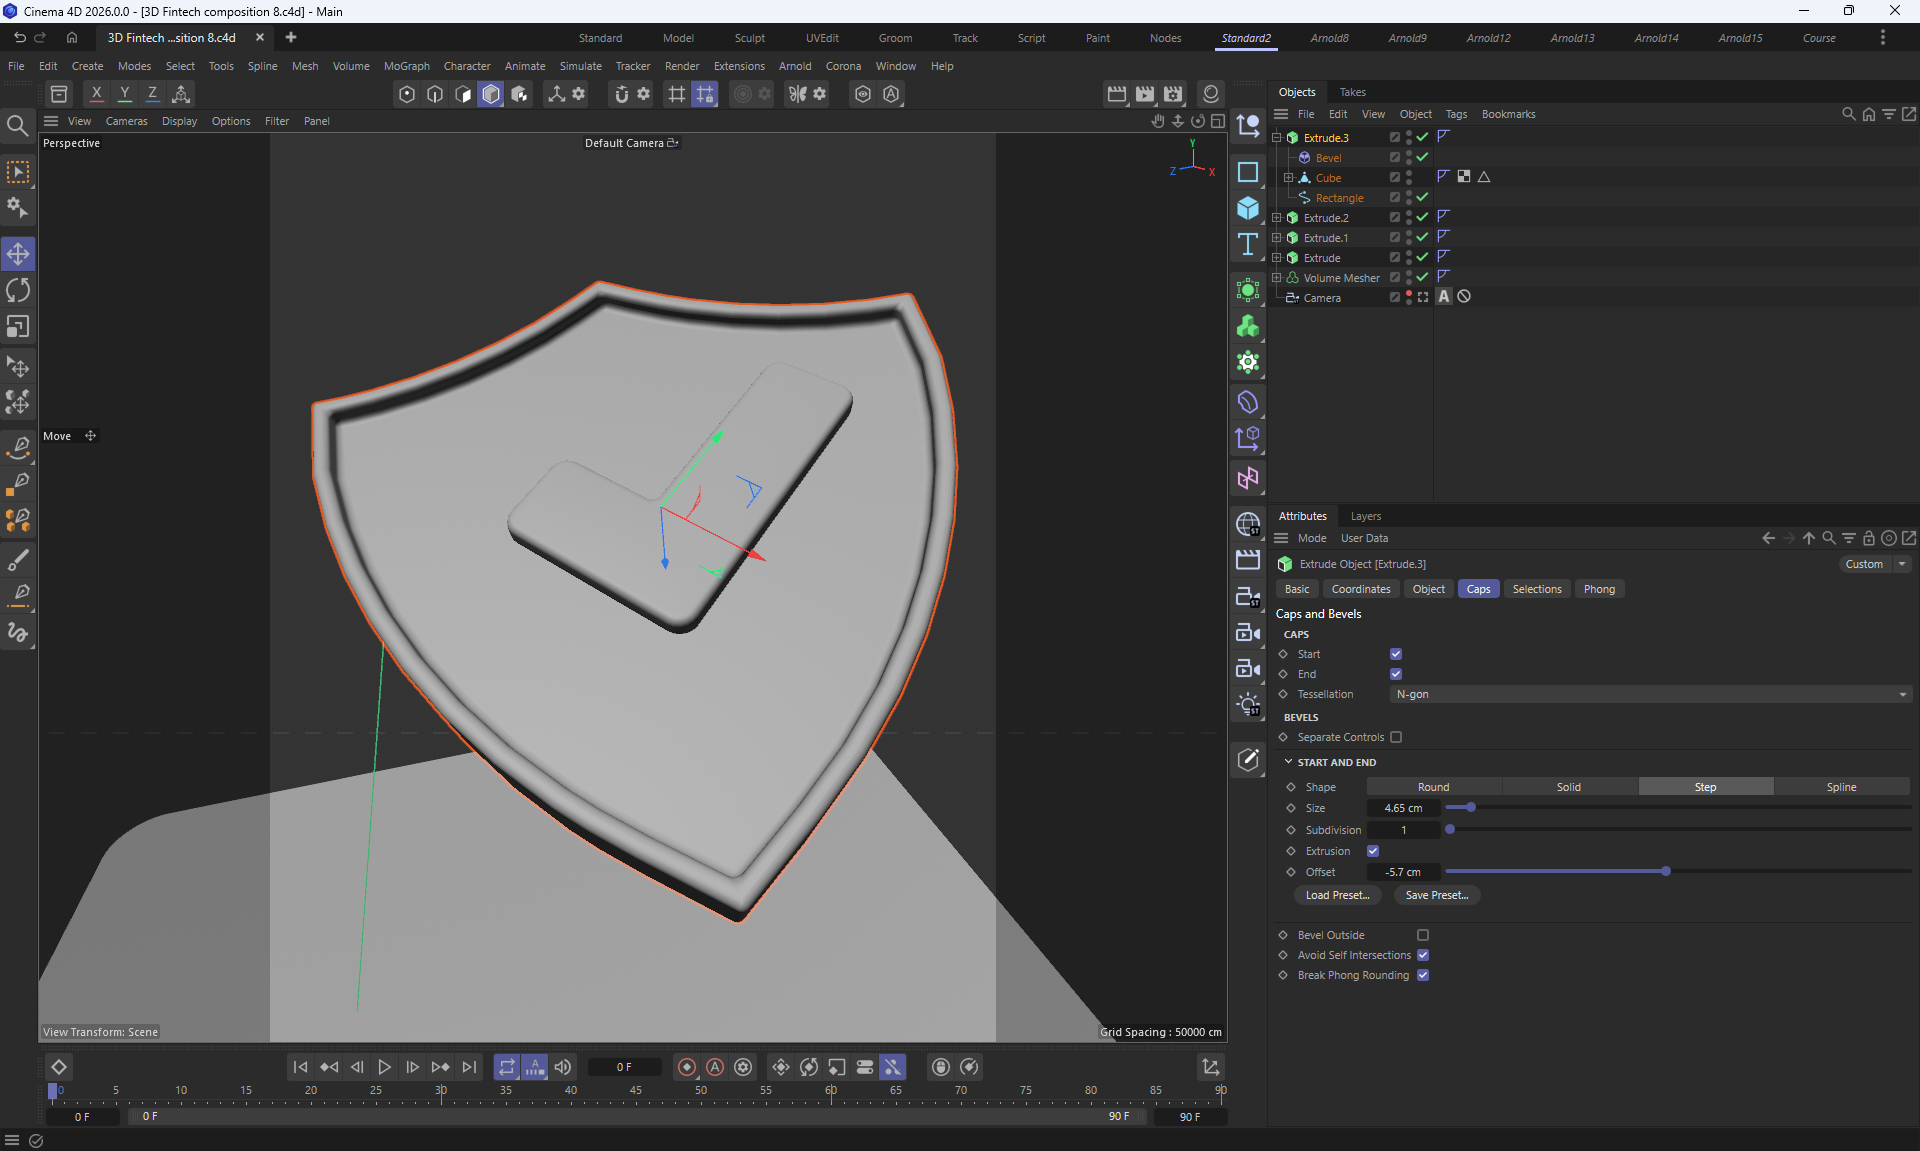Select the Round bevel shape button

(1433, 787)
